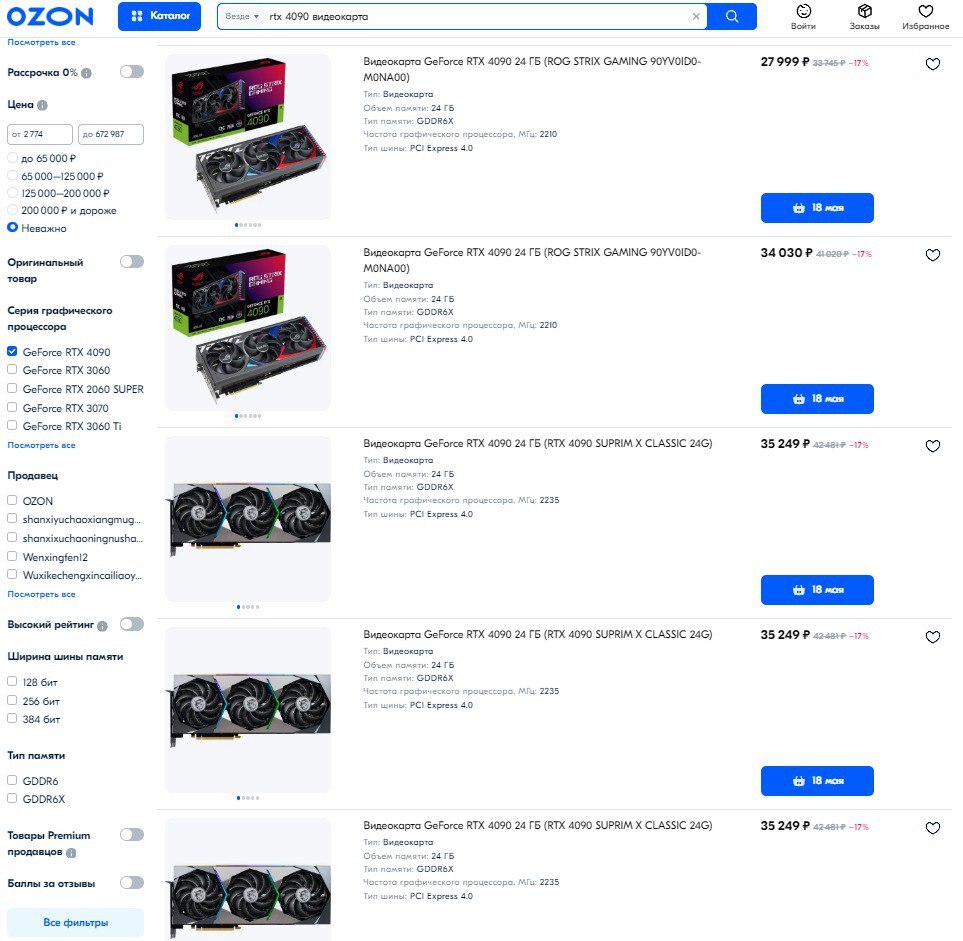Screen dimensions: 963x941
Task: Click the magnifier search button
Action: (x=731, y=17)
